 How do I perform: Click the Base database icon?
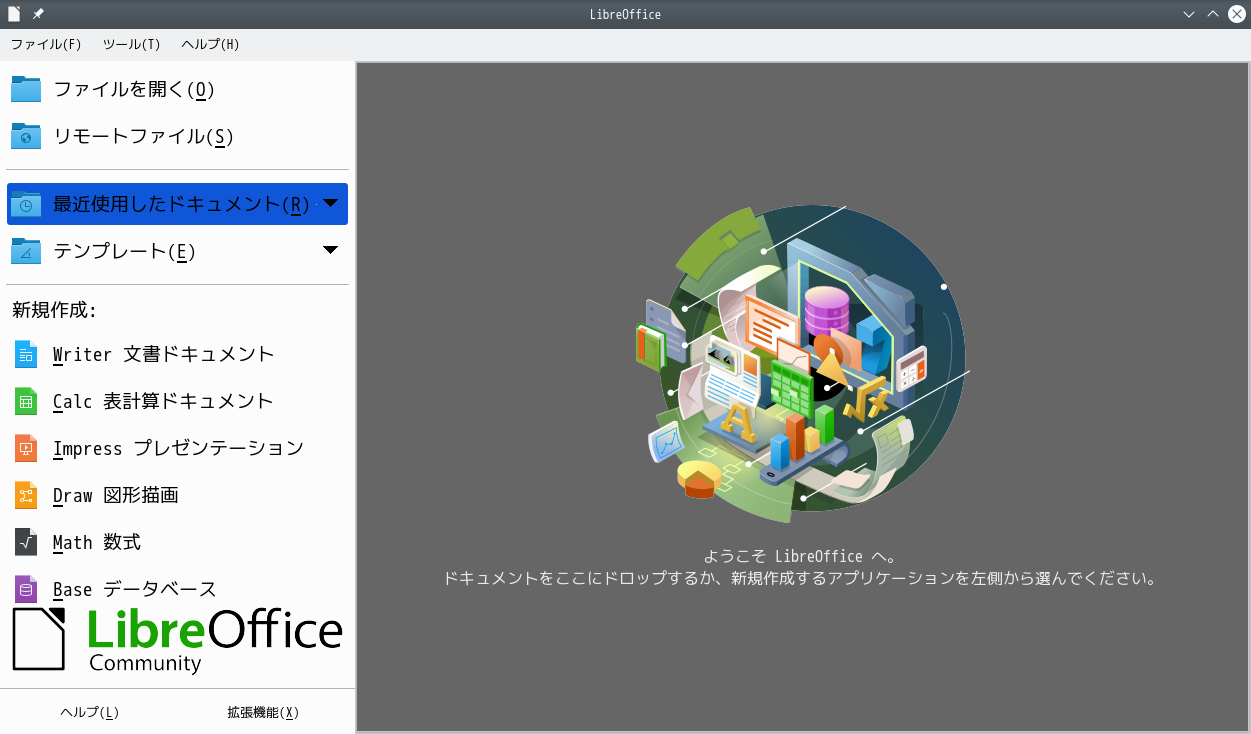(x=26, y=589)
